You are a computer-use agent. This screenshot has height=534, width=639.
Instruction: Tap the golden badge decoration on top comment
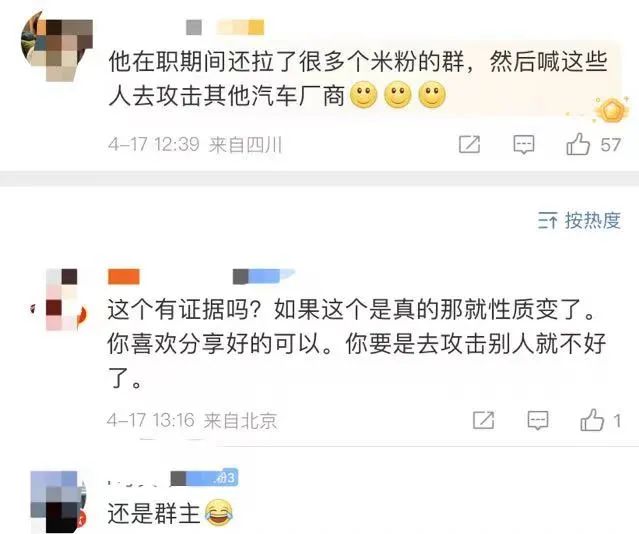pyautogui.click(x=611, y=110)
